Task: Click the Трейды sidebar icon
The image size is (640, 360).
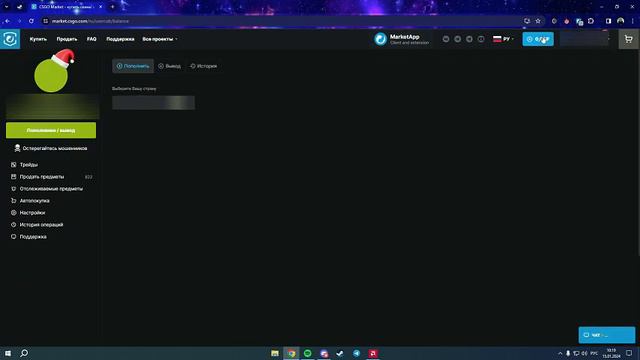Action: 13,165
